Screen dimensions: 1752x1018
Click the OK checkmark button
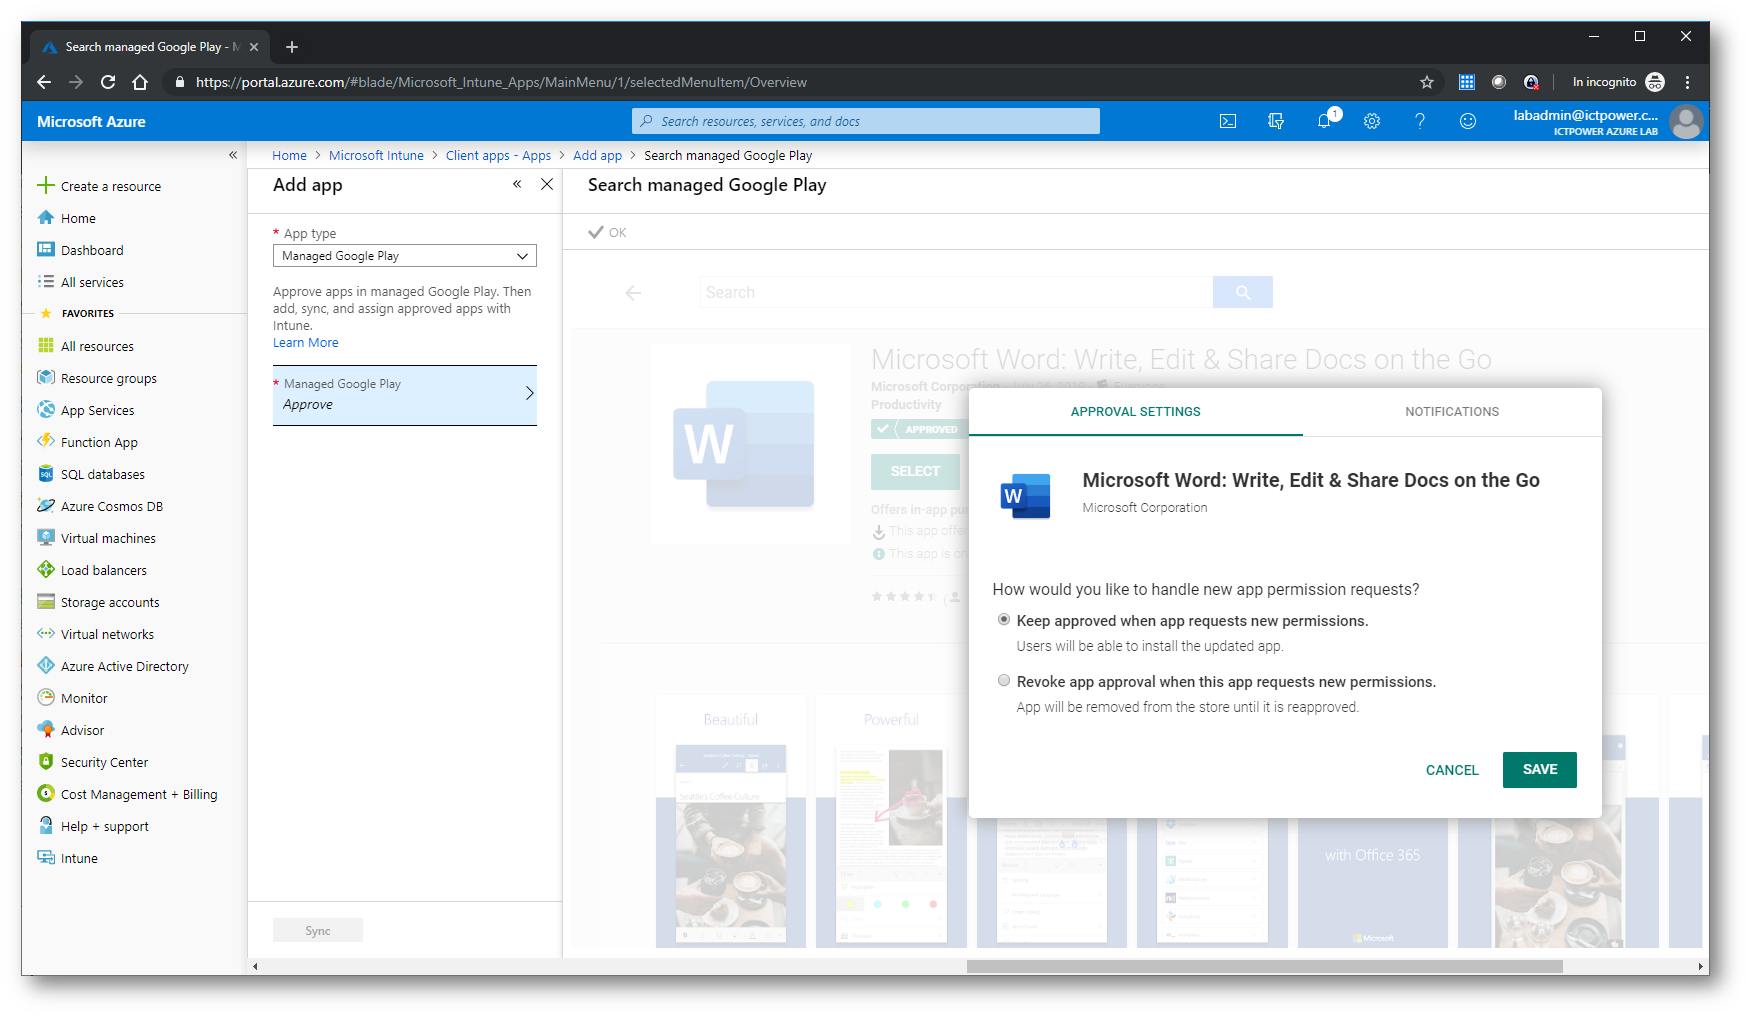607,232
